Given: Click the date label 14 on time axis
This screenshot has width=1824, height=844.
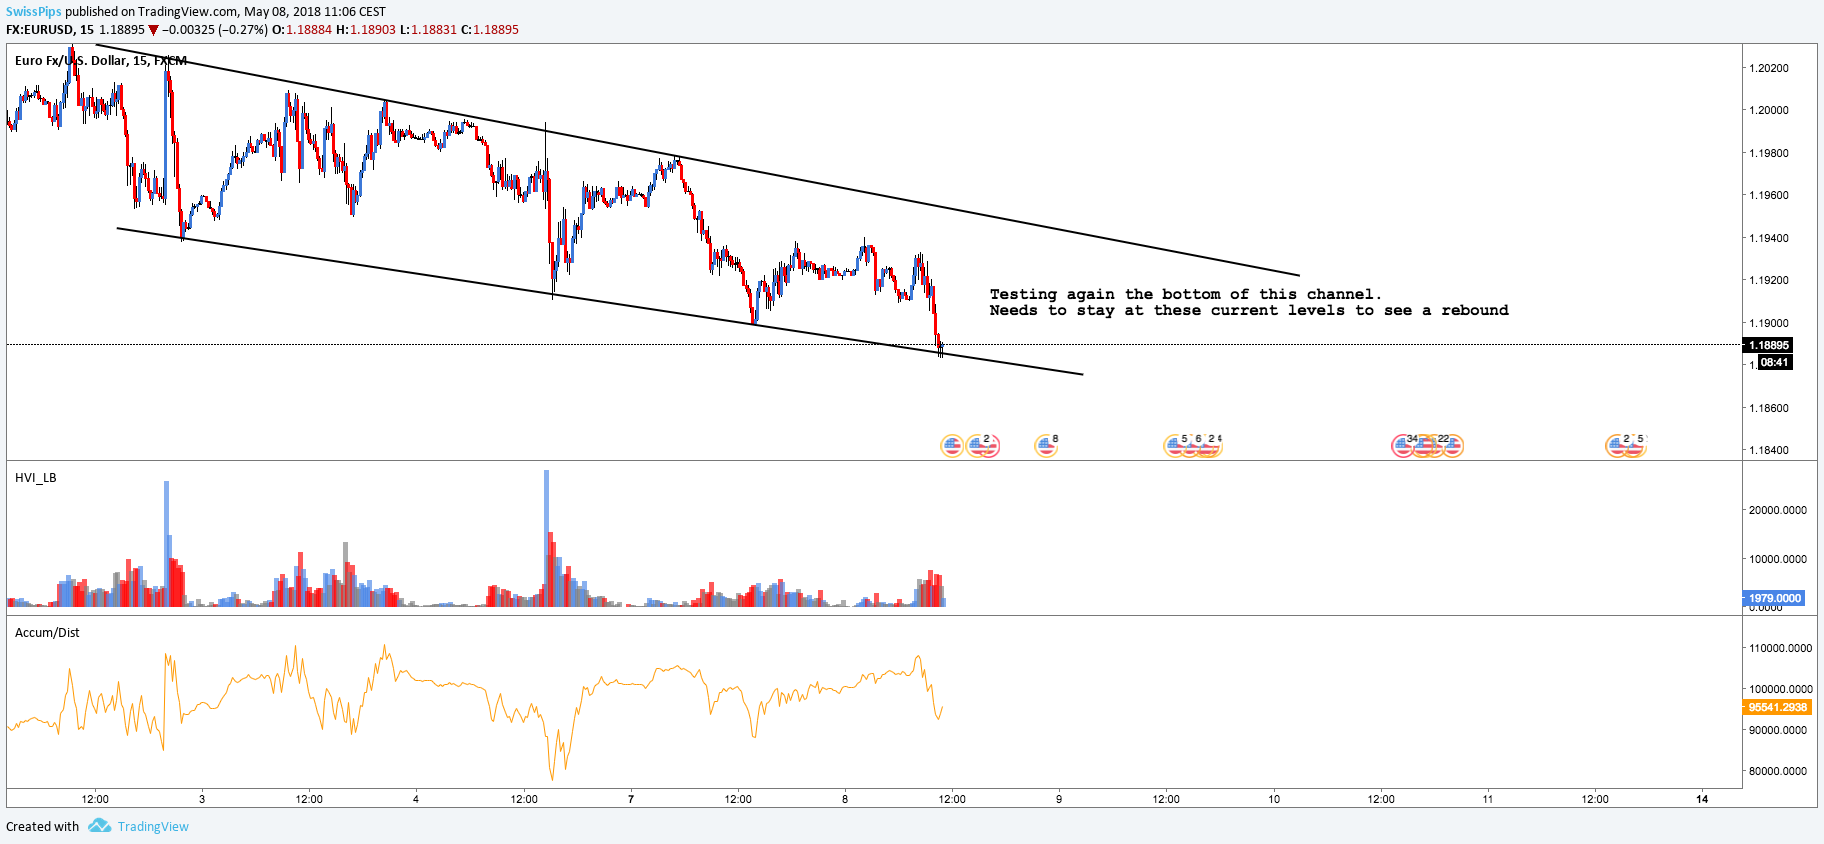Looking at the screenshot, I should coord(1702,799).
